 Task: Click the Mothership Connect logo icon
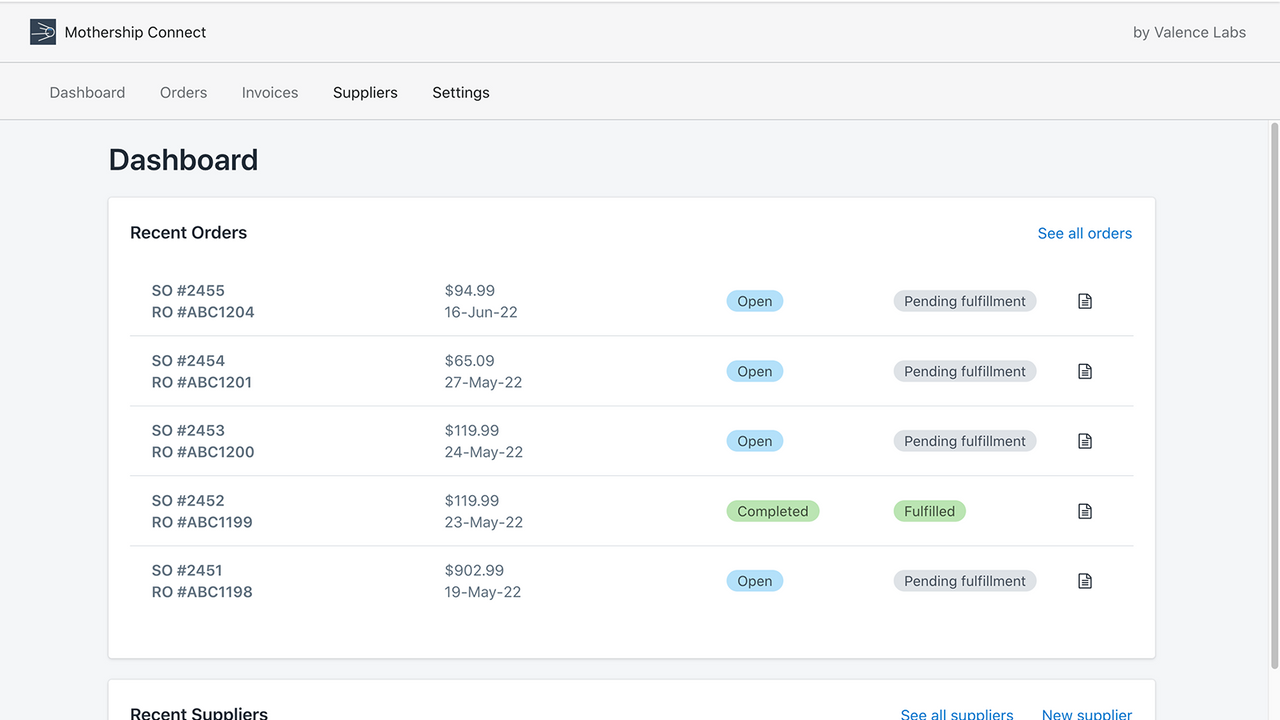point(43,32)
